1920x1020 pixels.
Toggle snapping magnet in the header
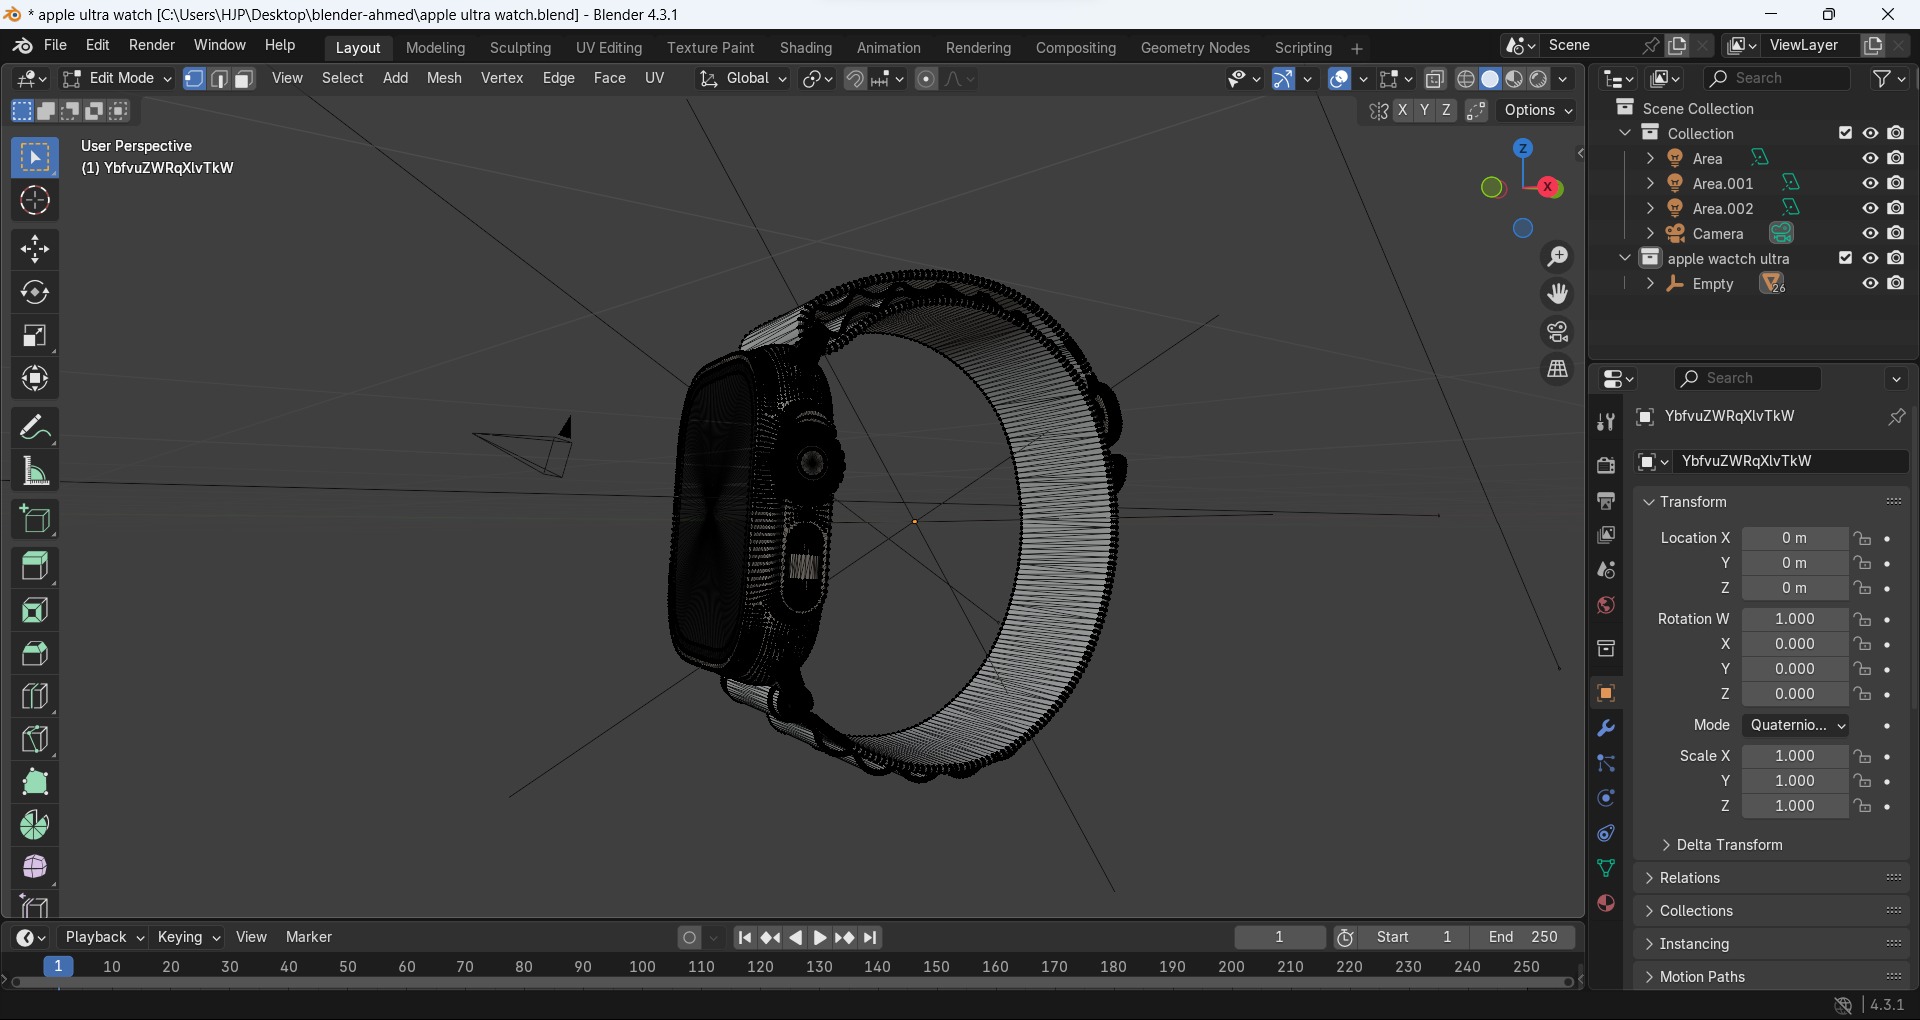click(x=855, y=79)
